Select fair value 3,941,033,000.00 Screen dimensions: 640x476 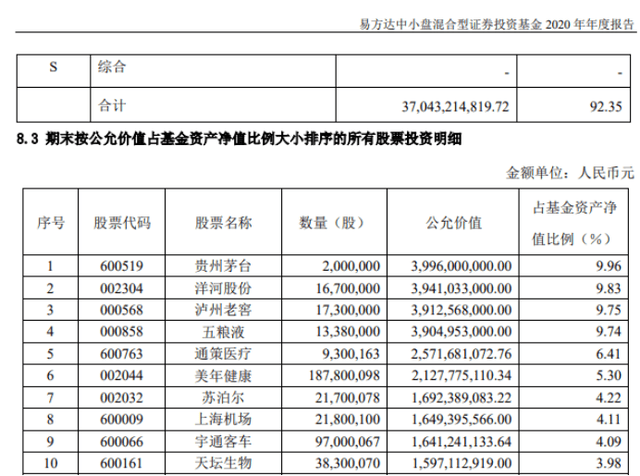pyautogui.click(x=461, y=289)
